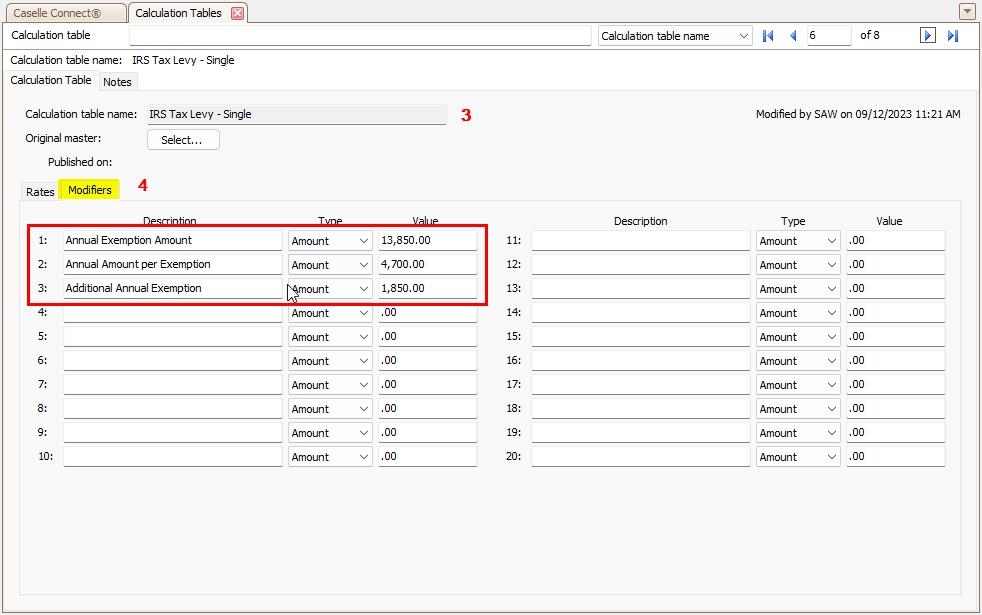Click the 'Original master:' label
Screen dimensions: 982x615
click(x=63, y=138)
